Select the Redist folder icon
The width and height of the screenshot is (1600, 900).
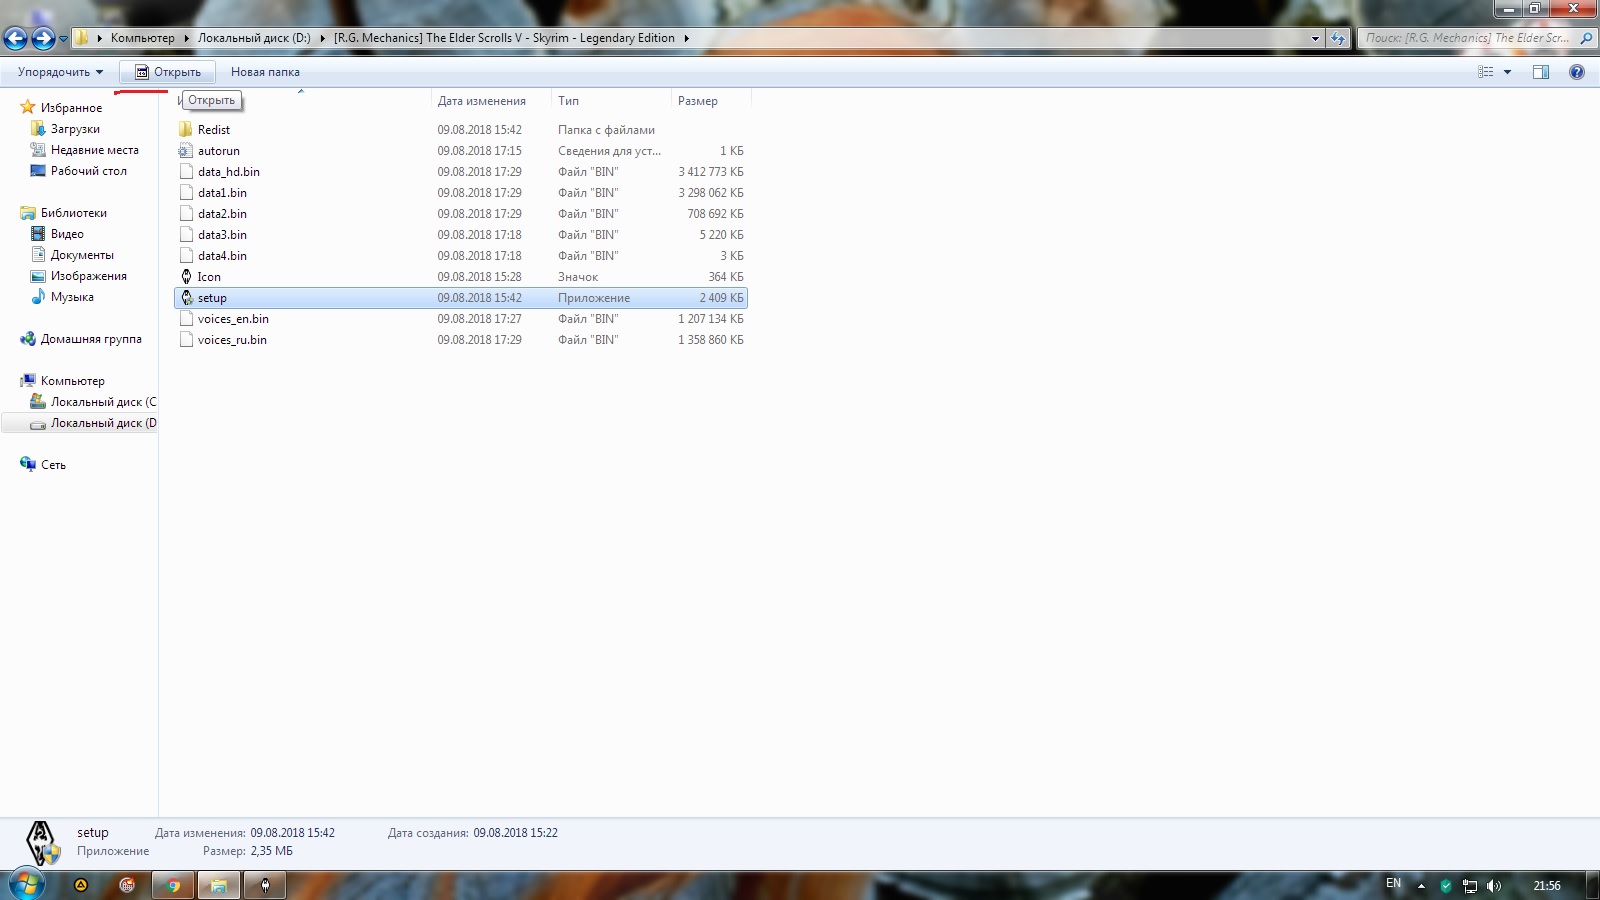click(186, 129)
